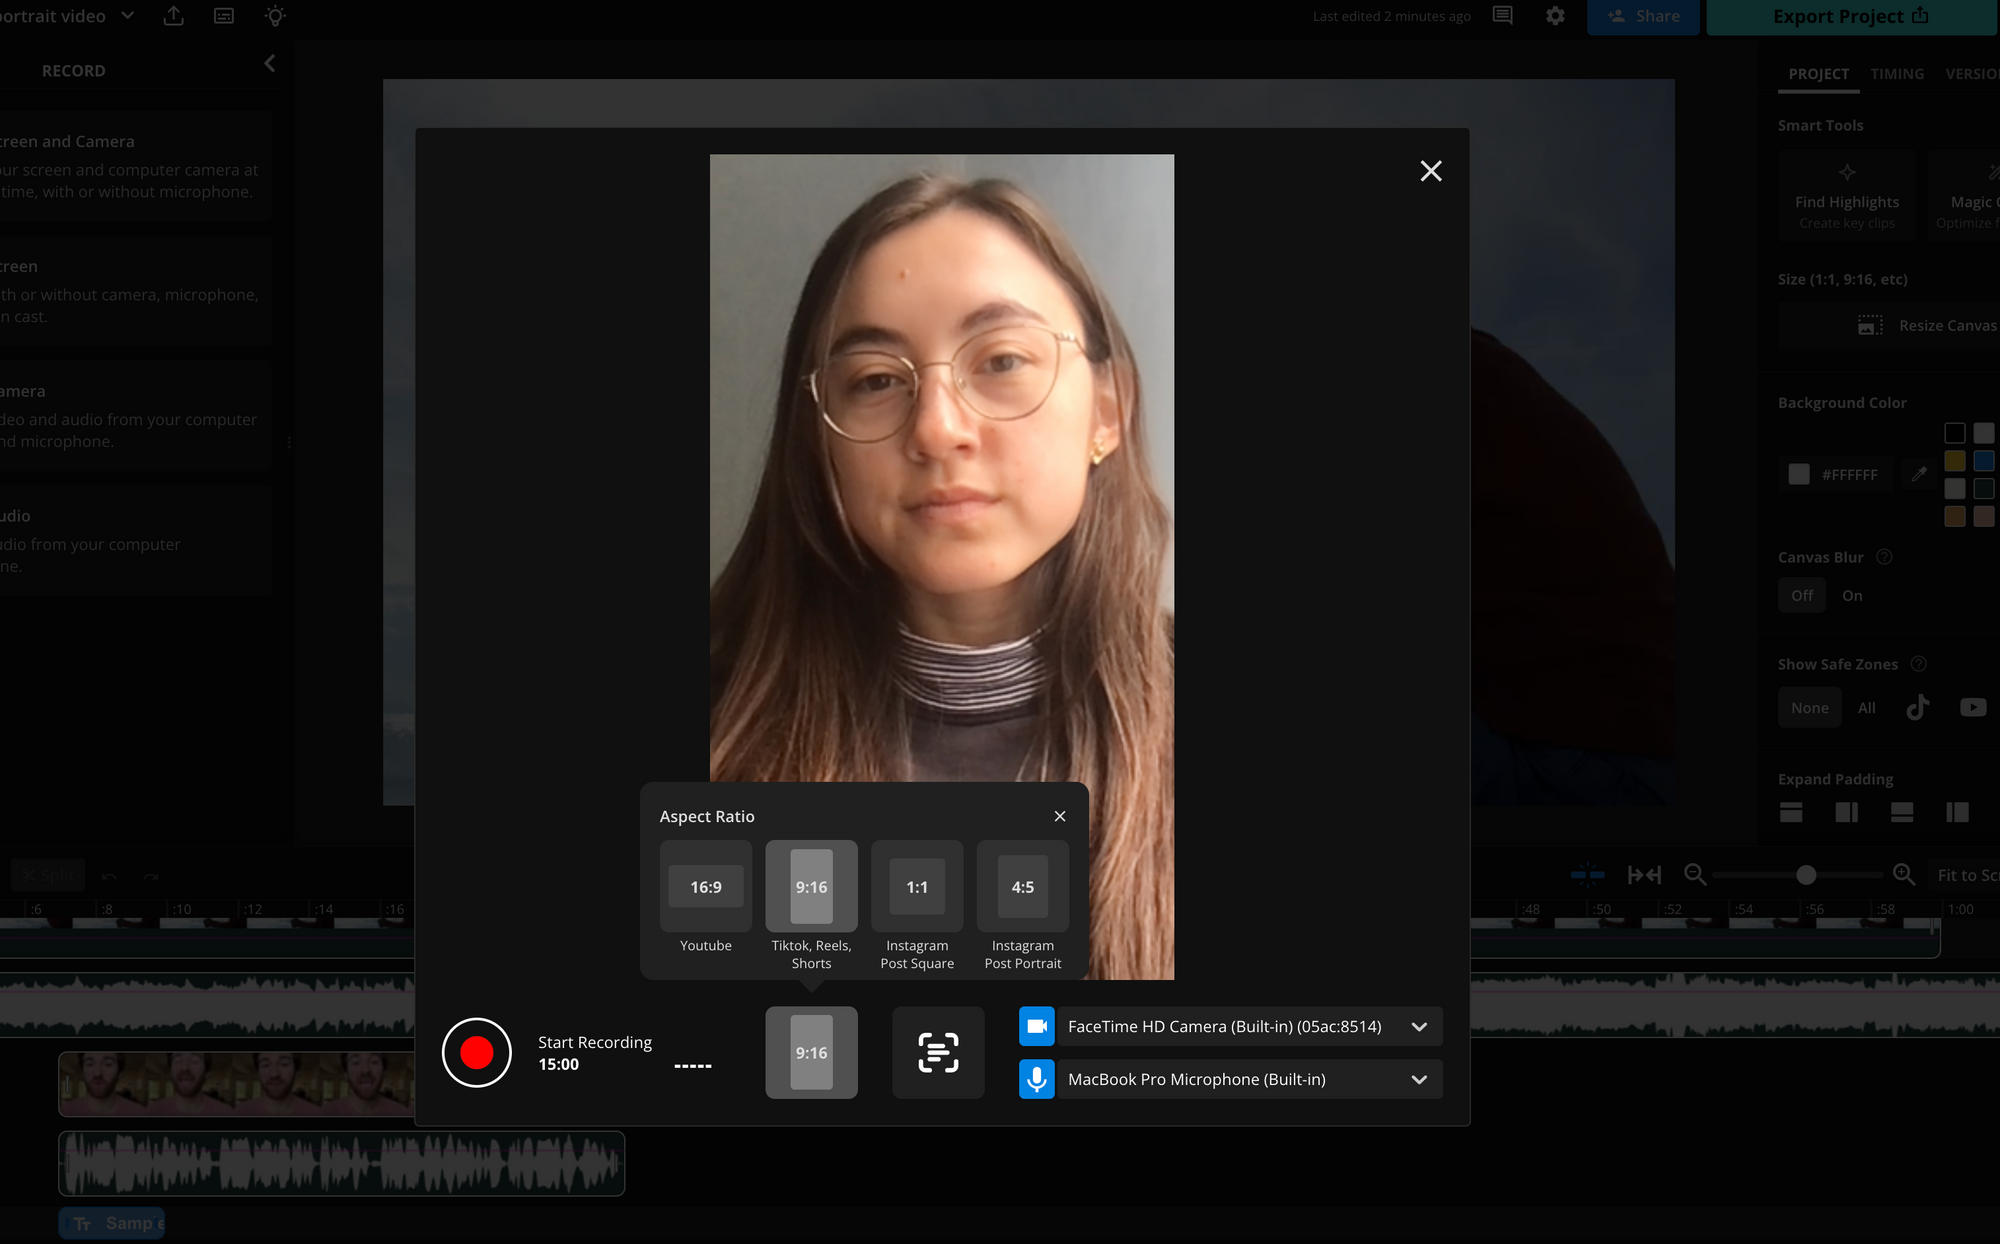Click the teleprompter icon button
Viewport: 2000px width, 1244px height.
coord(938,1052)
